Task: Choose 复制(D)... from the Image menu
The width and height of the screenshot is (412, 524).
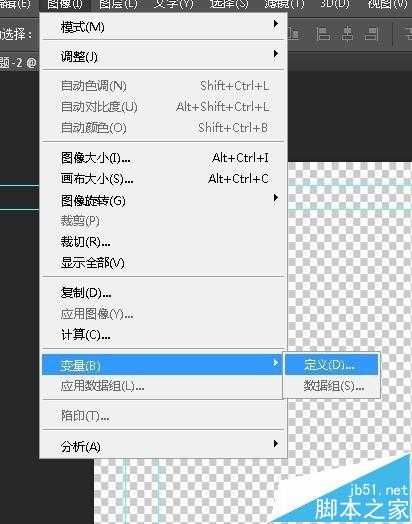Action: (163, 293)
